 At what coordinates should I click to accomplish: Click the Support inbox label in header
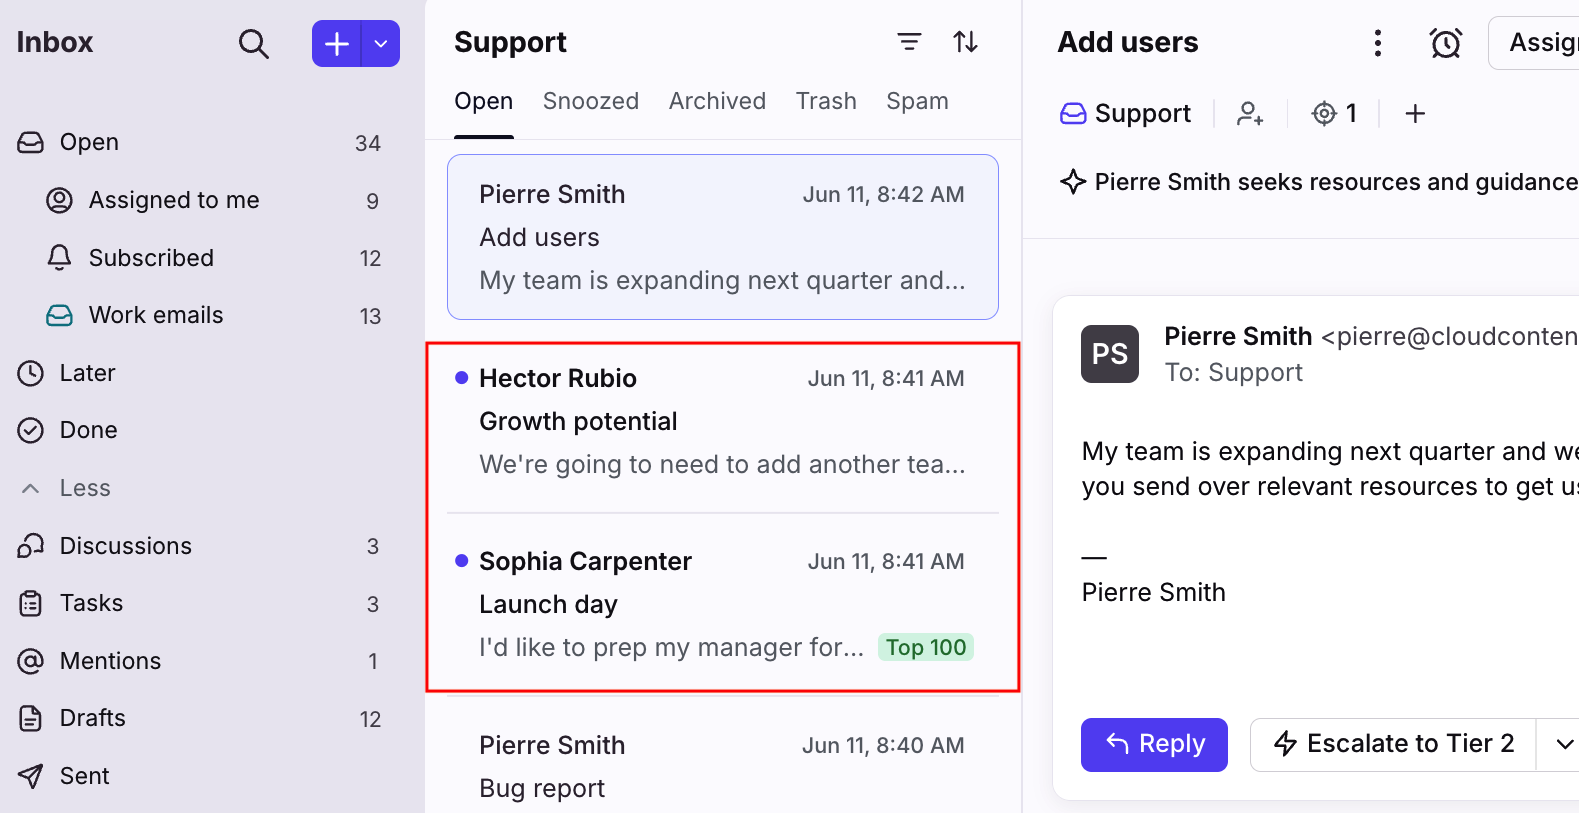point(1126,113)
